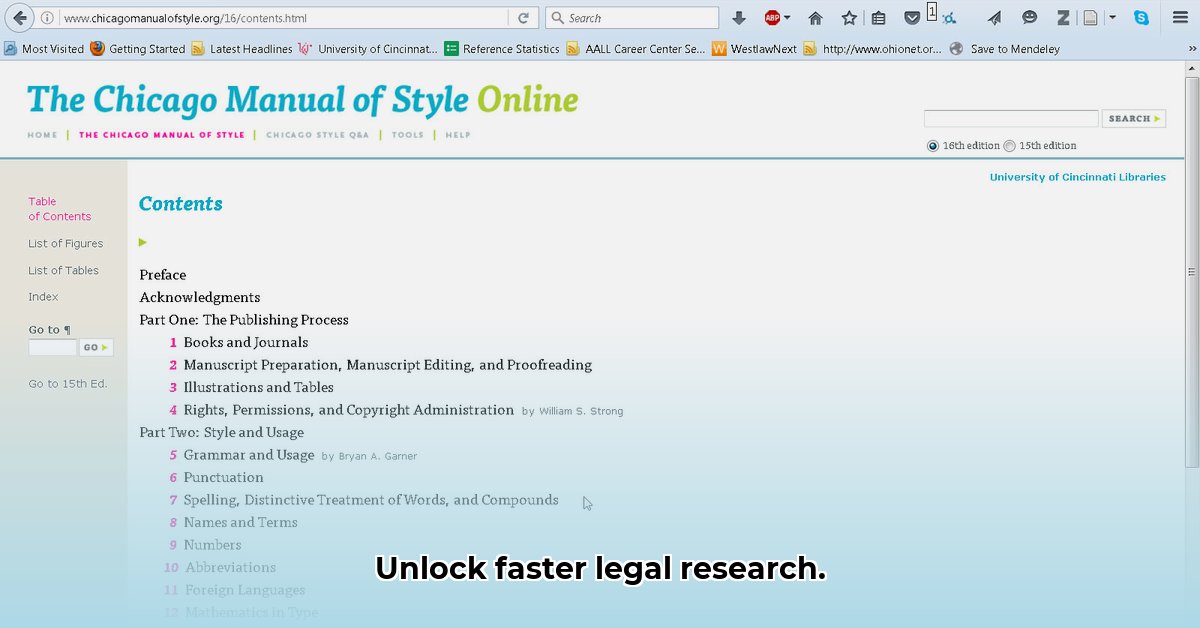Screen dimensions: 1200x628
Task: Open chapter 5 Grammar and Usage
Action: pos(249,455)
